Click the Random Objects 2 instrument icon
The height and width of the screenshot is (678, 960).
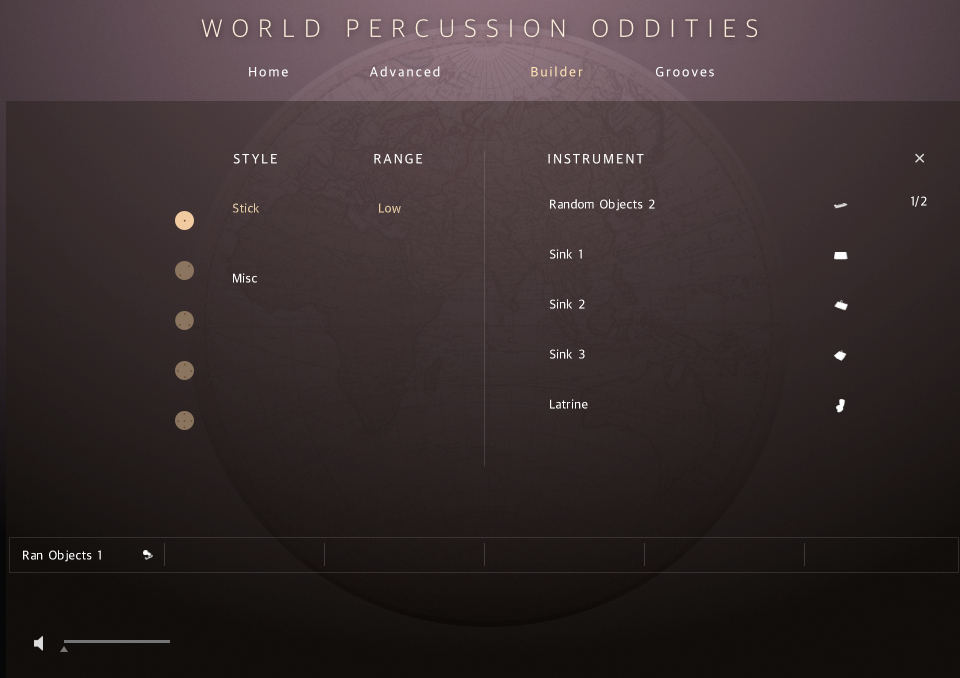point(840,205)
